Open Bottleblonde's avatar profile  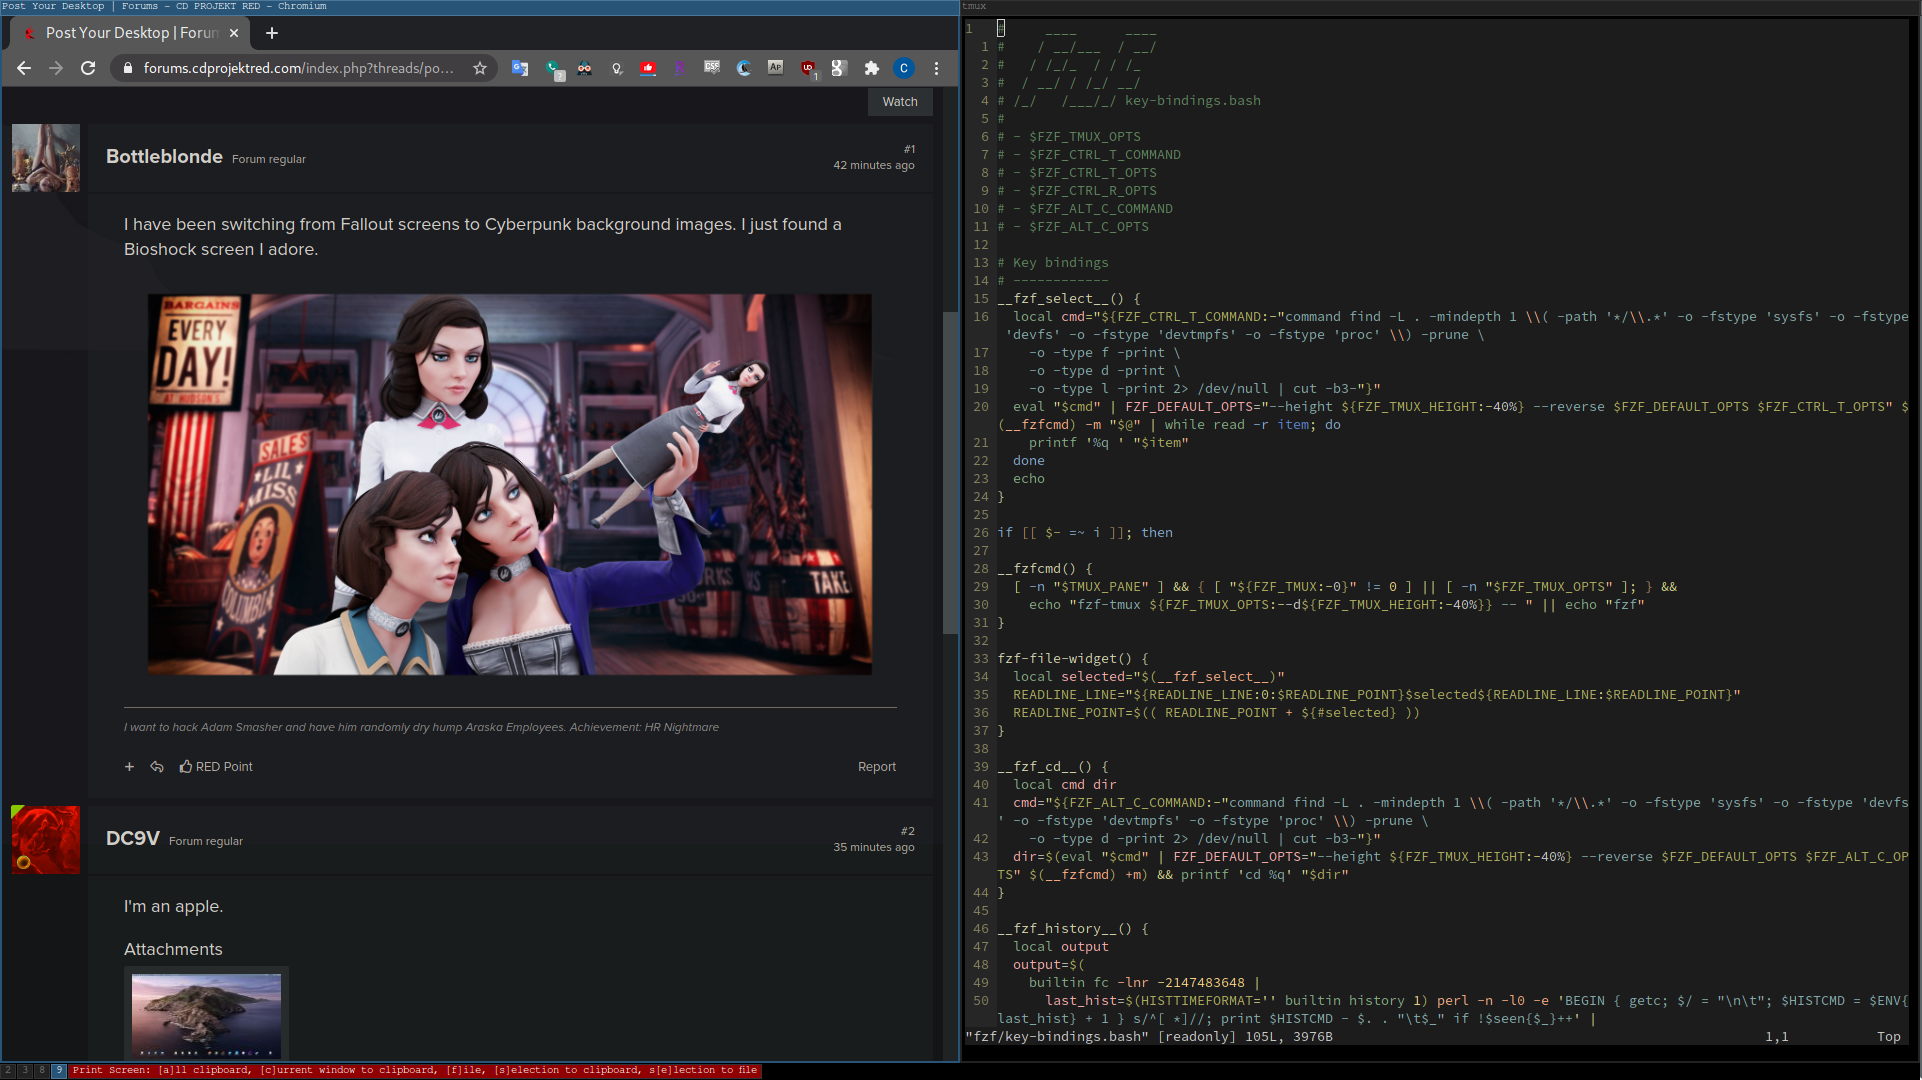46,158
